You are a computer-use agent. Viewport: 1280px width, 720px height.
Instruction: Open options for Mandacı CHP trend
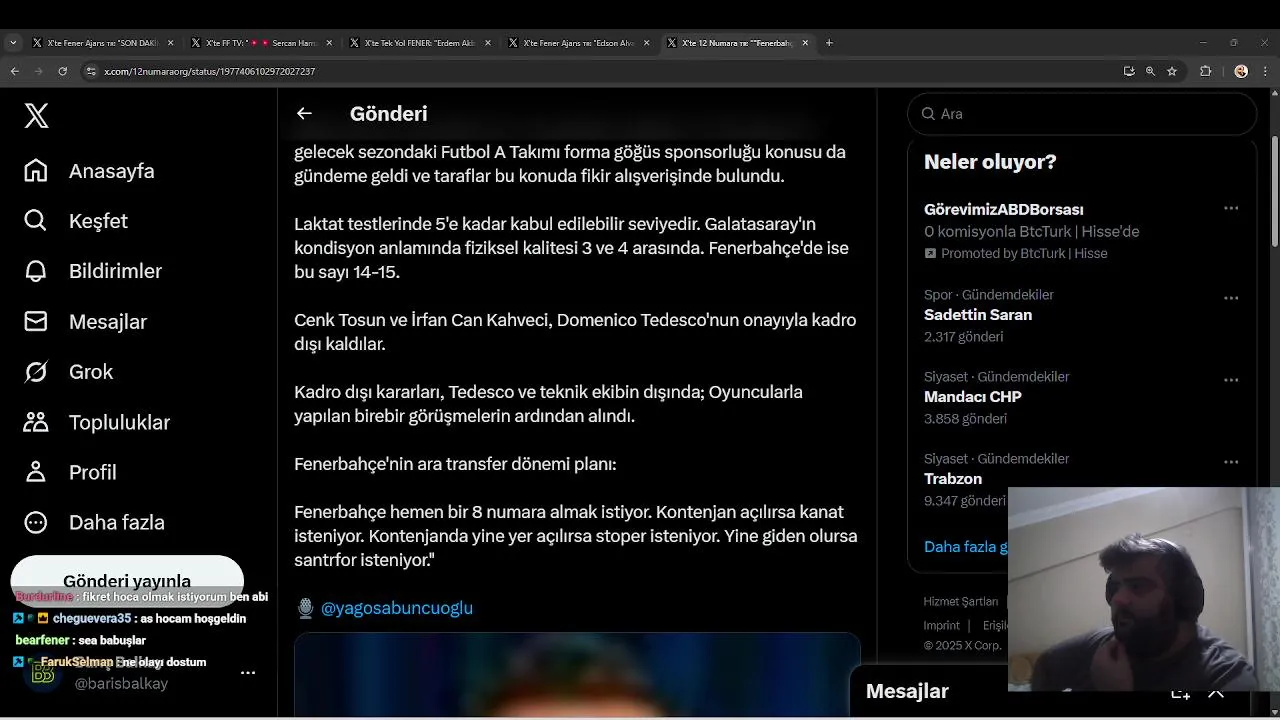[1231, 380]
